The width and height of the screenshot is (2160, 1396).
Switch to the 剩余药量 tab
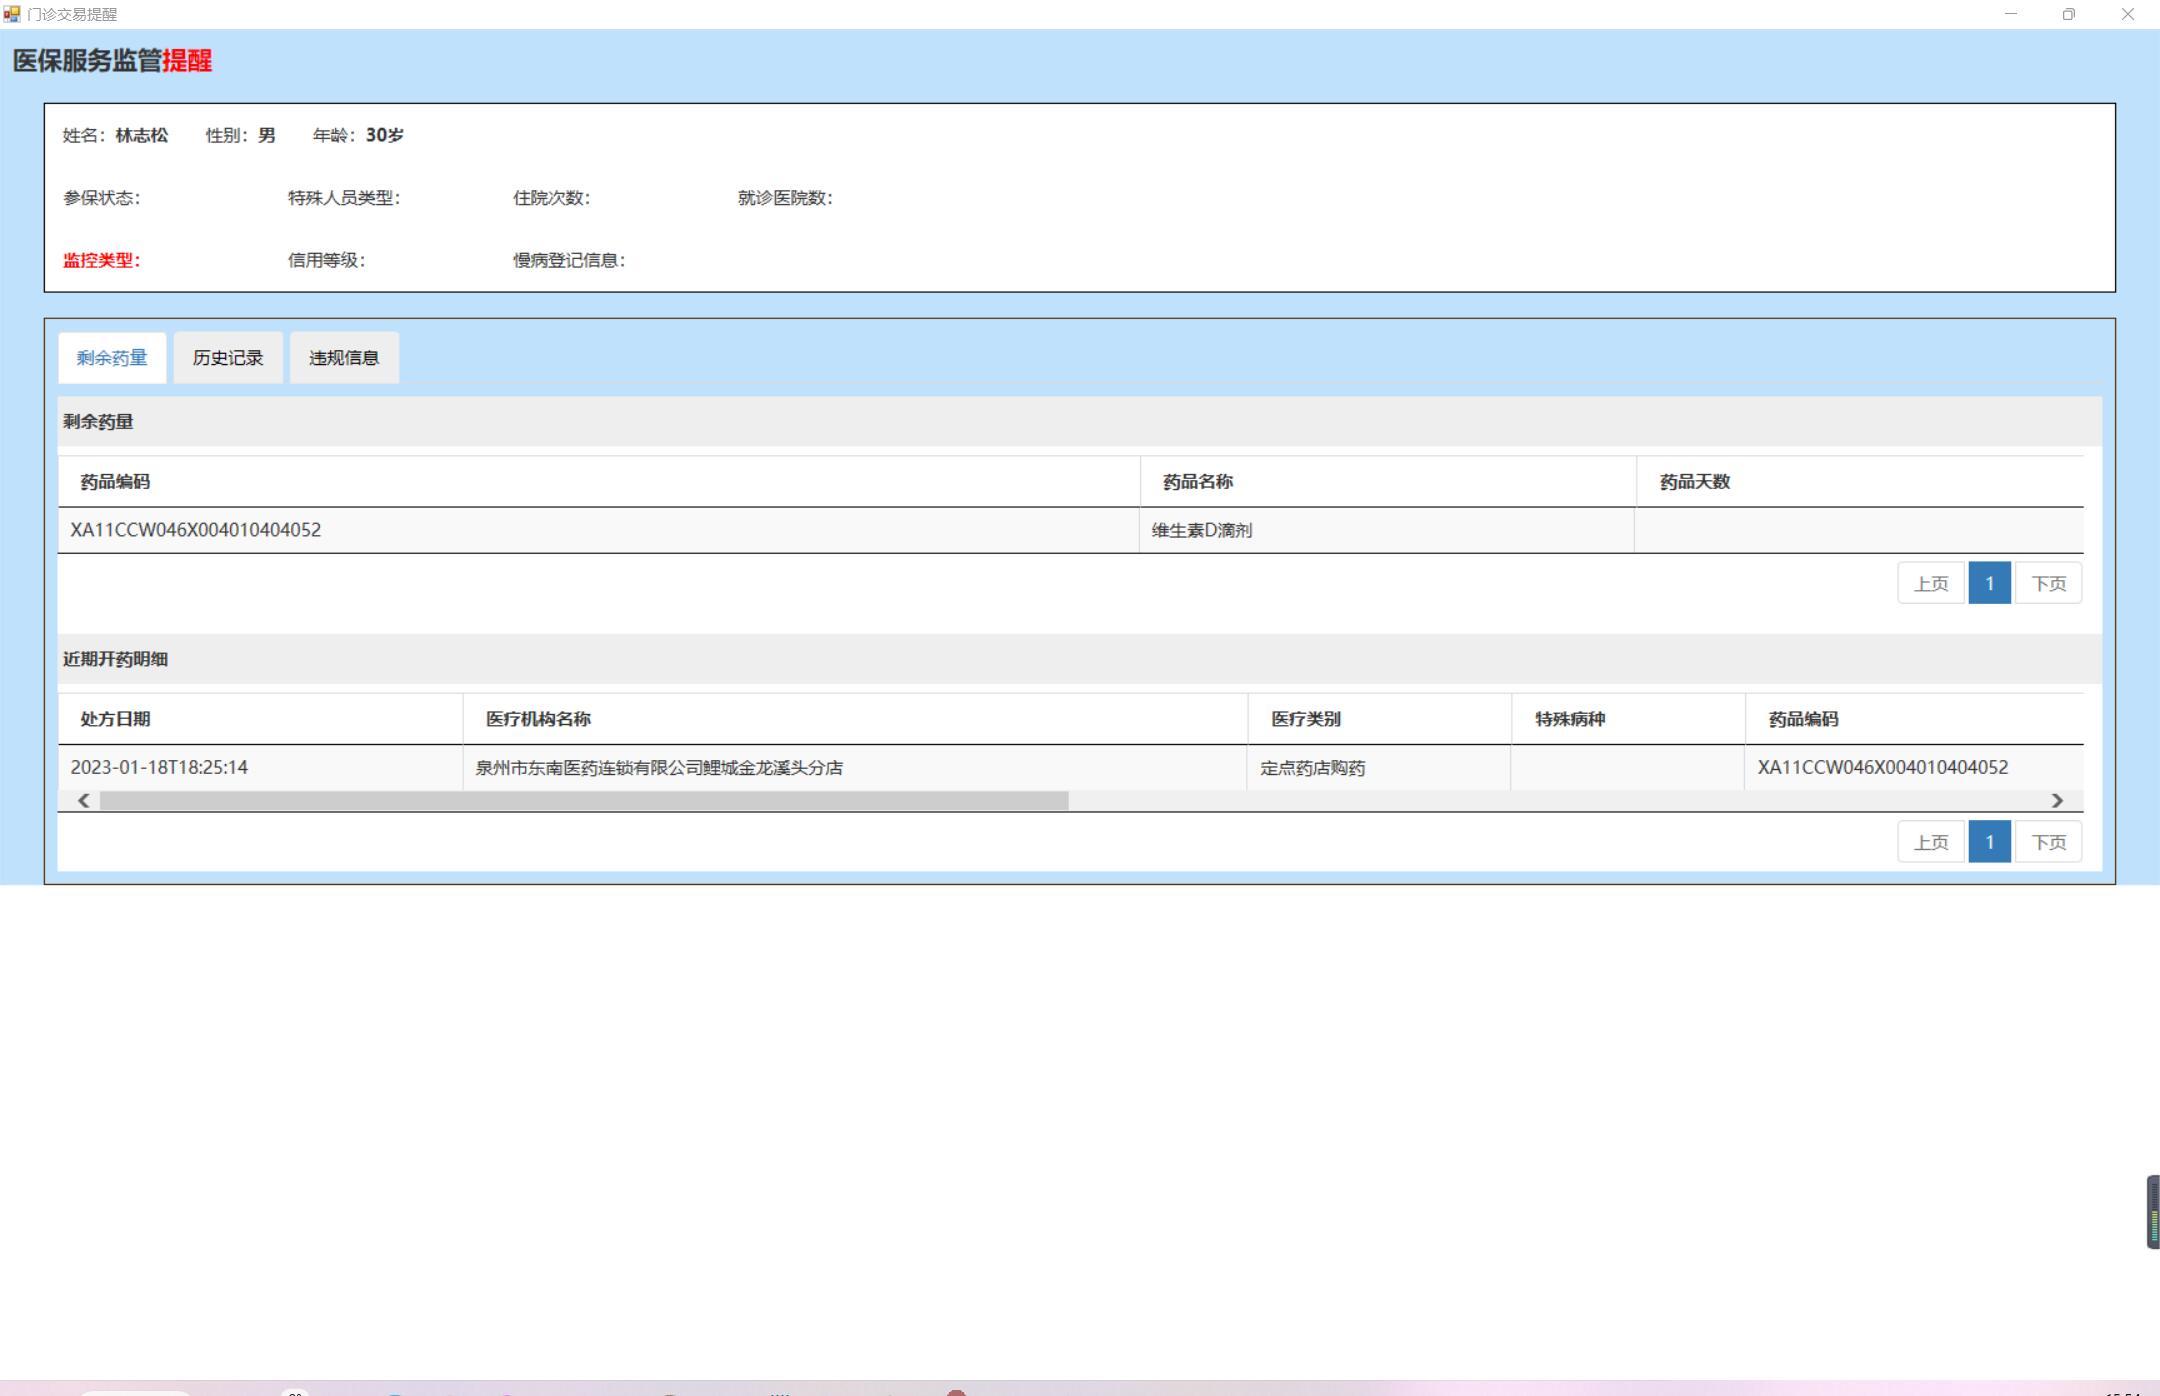112,358
